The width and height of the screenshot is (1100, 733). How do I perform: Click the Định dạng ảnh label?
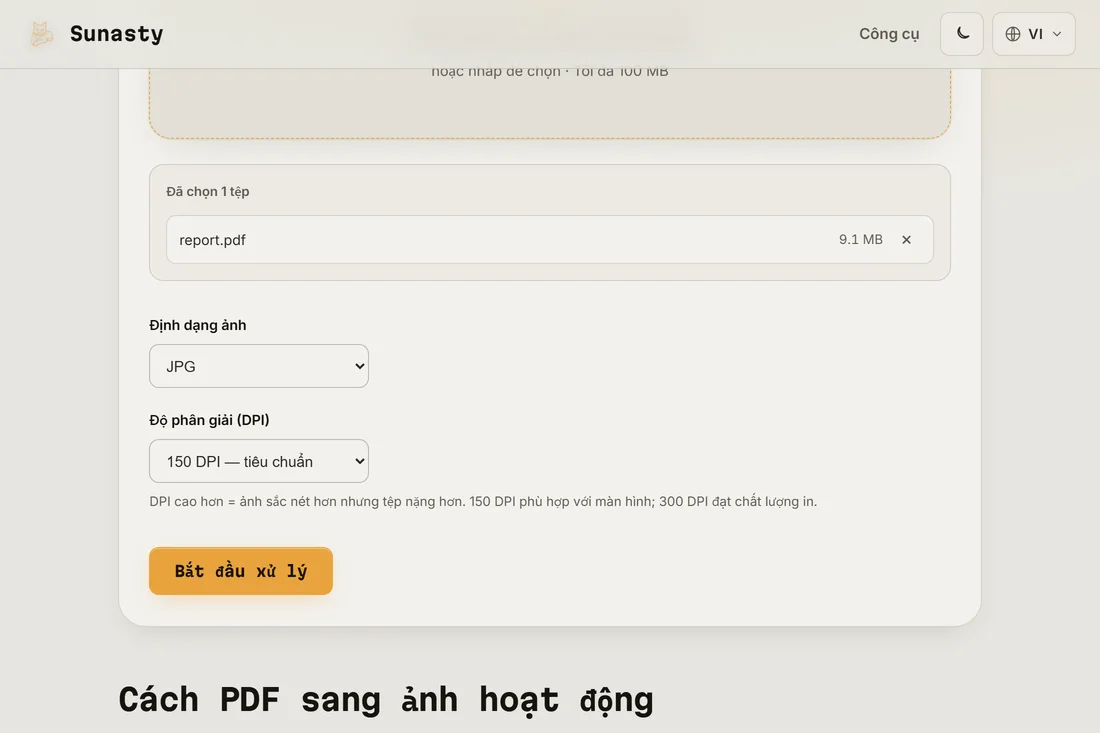point(198,325)
